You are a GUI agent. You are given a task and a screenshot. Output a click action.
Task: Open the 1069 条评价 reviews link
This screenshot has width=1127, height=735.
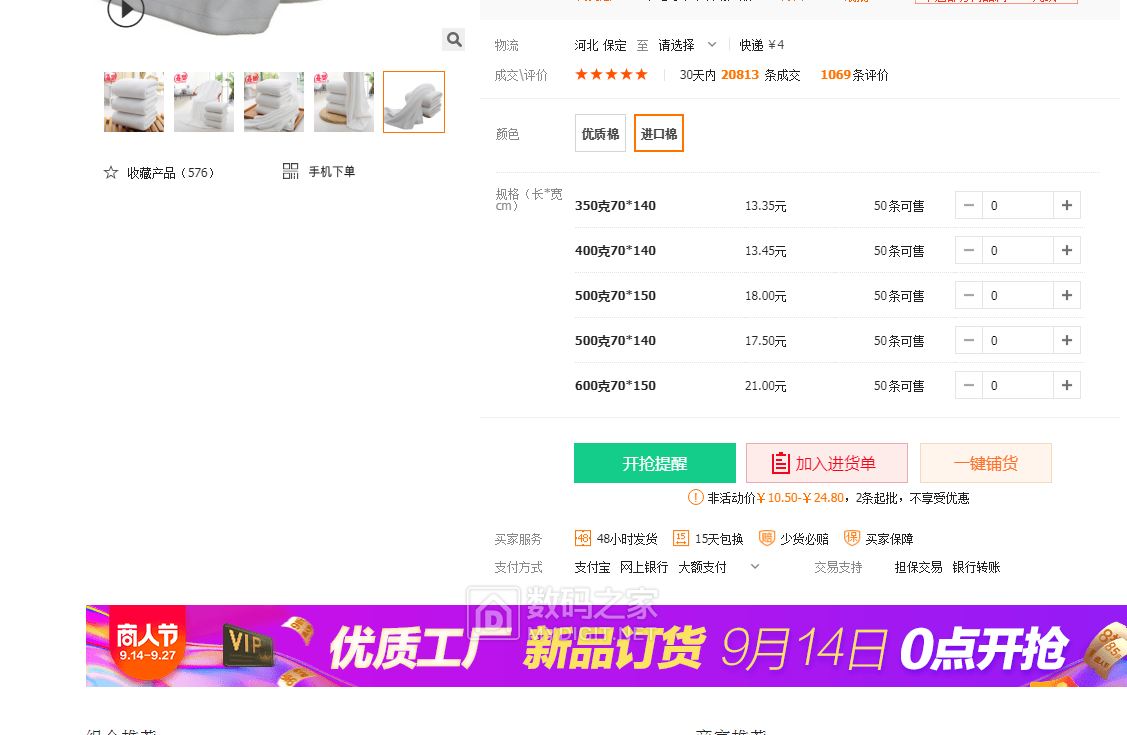click(x=854, y=75)
